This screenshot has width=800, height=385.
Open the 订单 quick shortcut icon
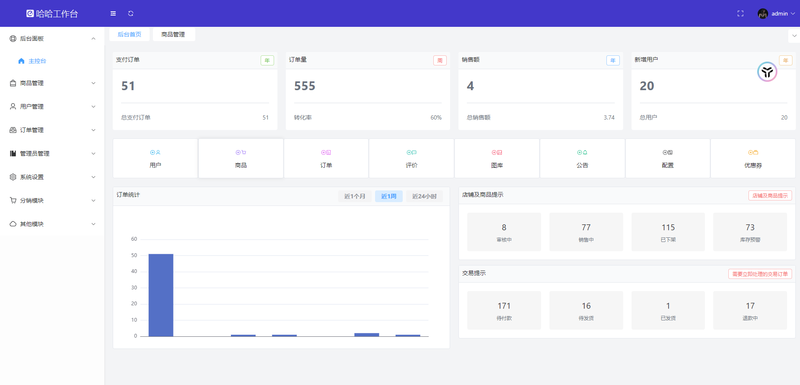coord(326,152)
